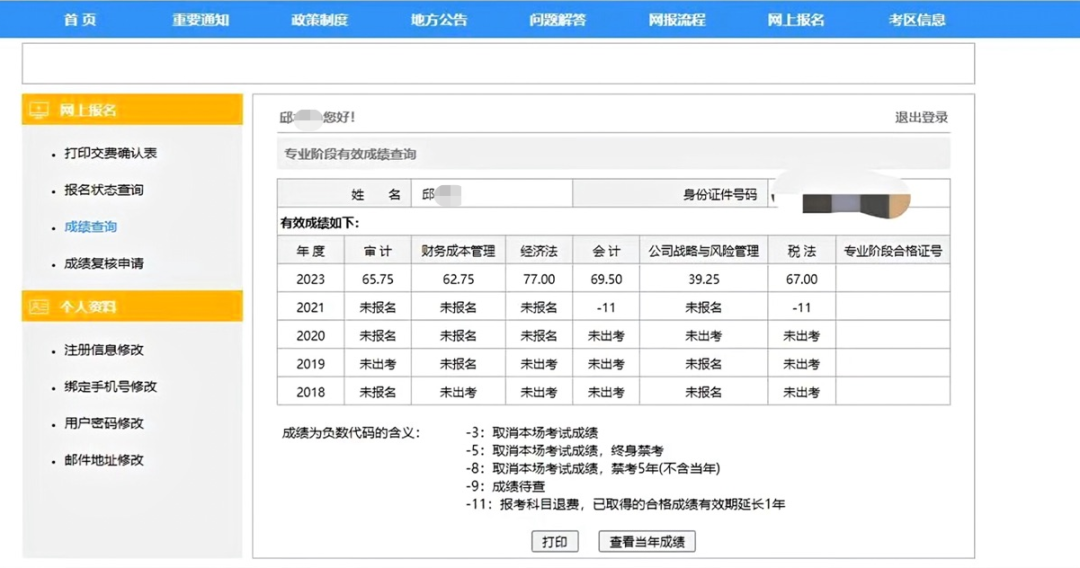Click the ID card icon beside 个人资料 header

click(x=39, y=306)
